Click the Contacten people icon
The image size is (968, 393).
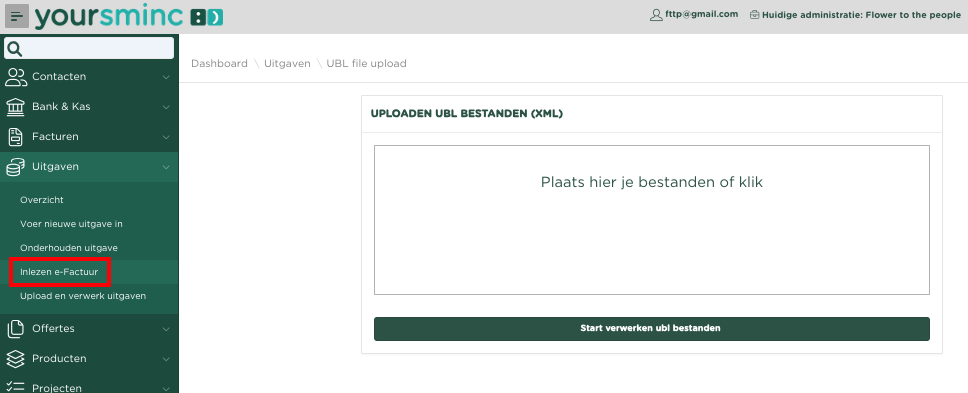[16, 77]
